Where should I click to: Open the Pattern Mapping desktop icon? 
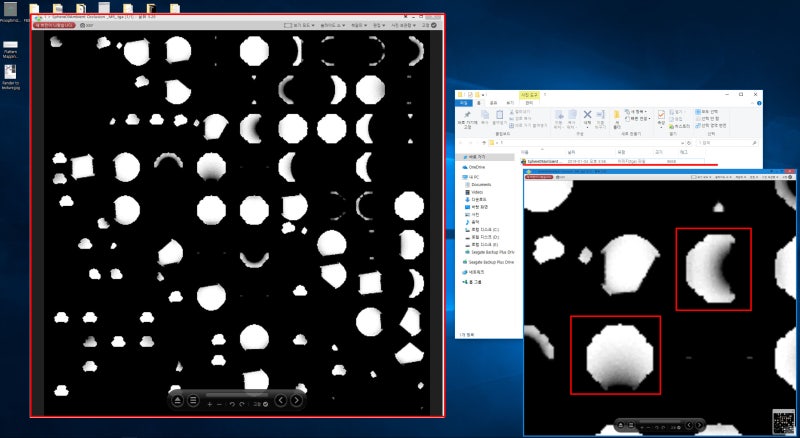(10, 49)
